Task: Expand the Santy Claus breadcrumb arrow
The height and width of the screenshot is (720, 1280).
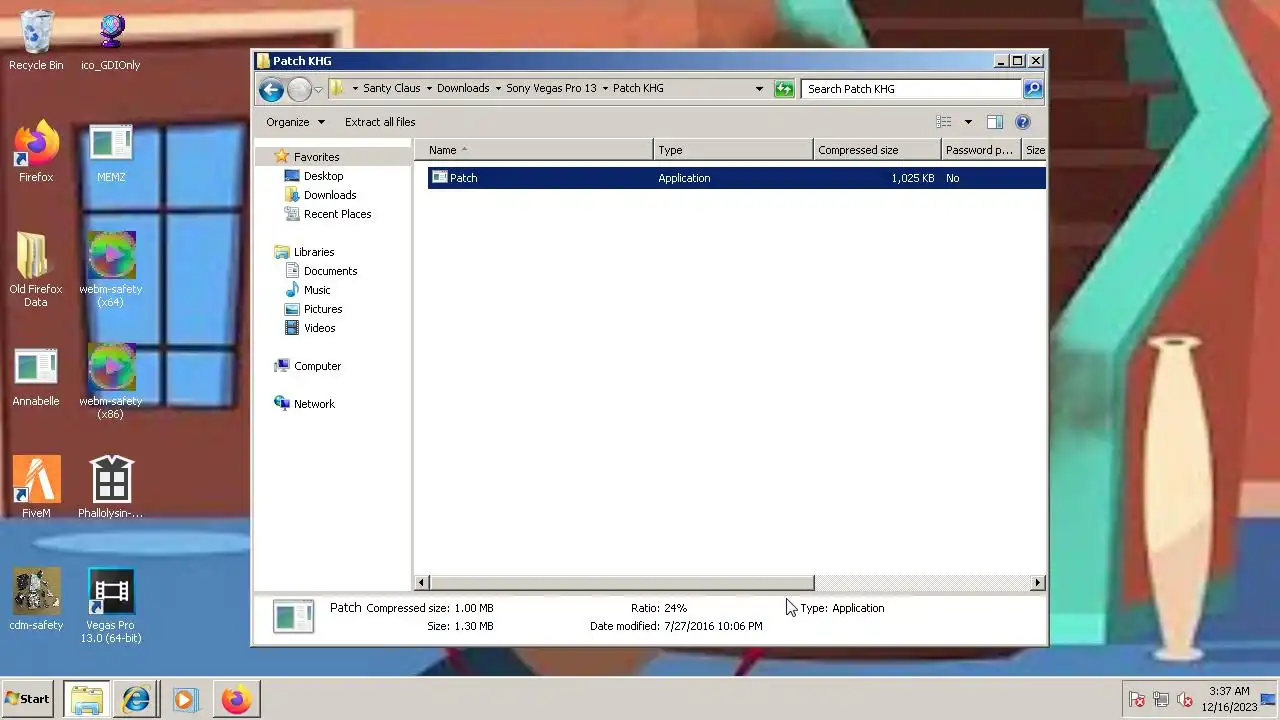Action: (x=429, y=88)
